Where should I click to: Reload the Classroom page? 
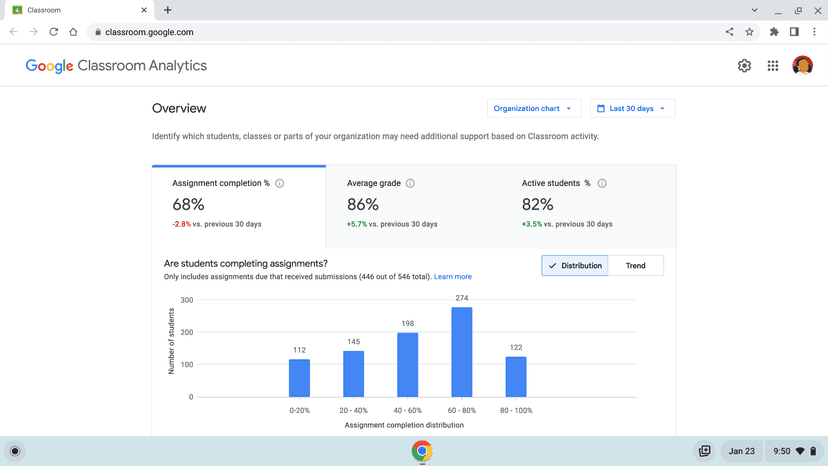pyautogui.click(x=53, y=32)
